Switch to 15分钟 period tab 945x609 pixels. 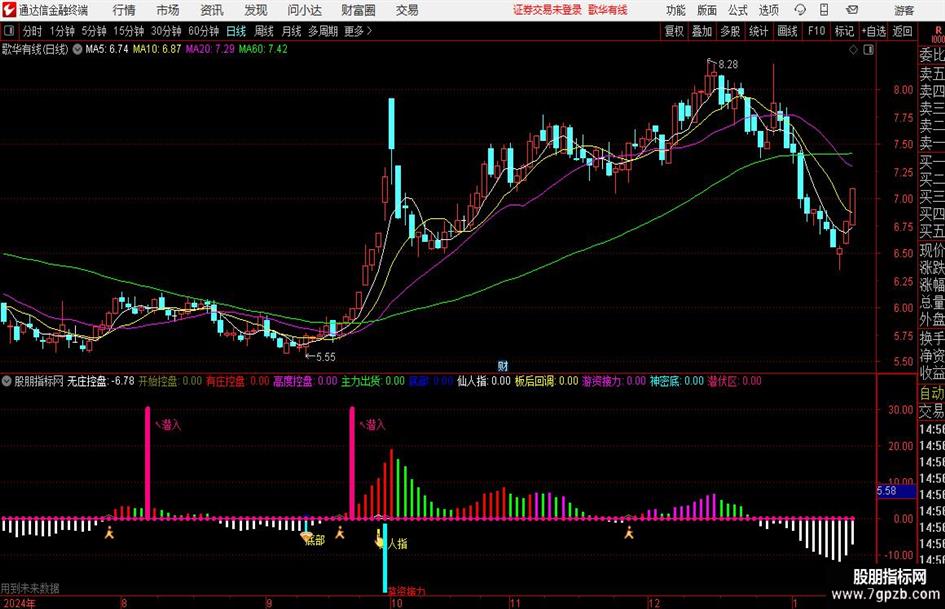(x=129, y=31)
